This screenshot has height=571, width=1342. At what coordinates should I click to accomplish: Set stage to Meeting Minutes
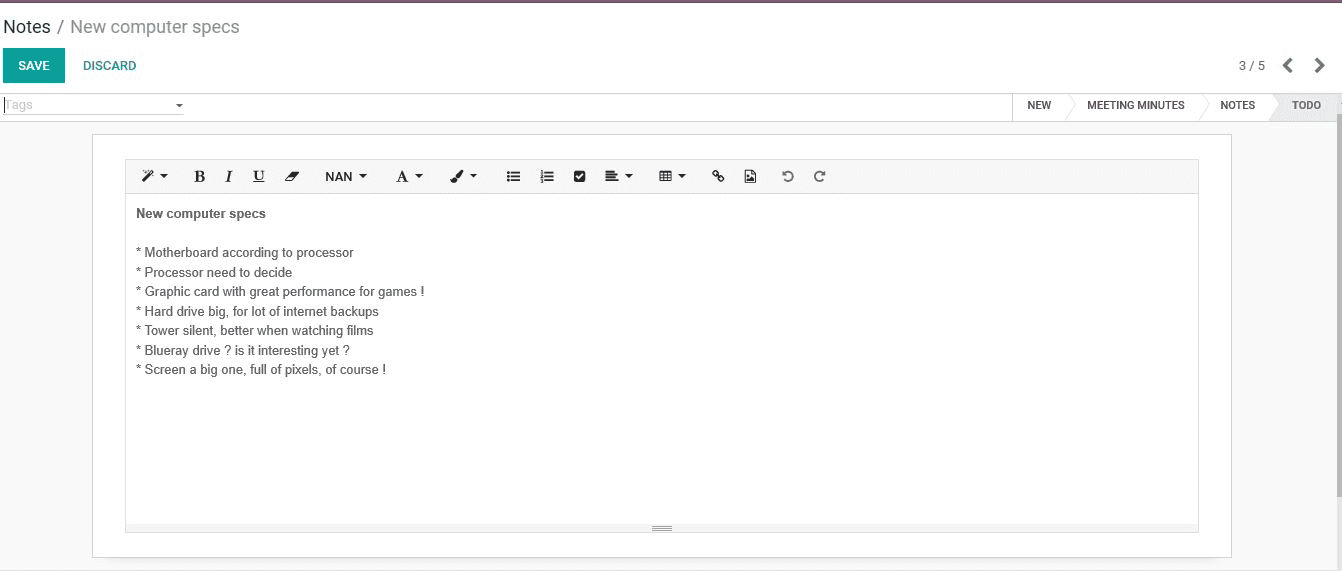click(1135, 106)
